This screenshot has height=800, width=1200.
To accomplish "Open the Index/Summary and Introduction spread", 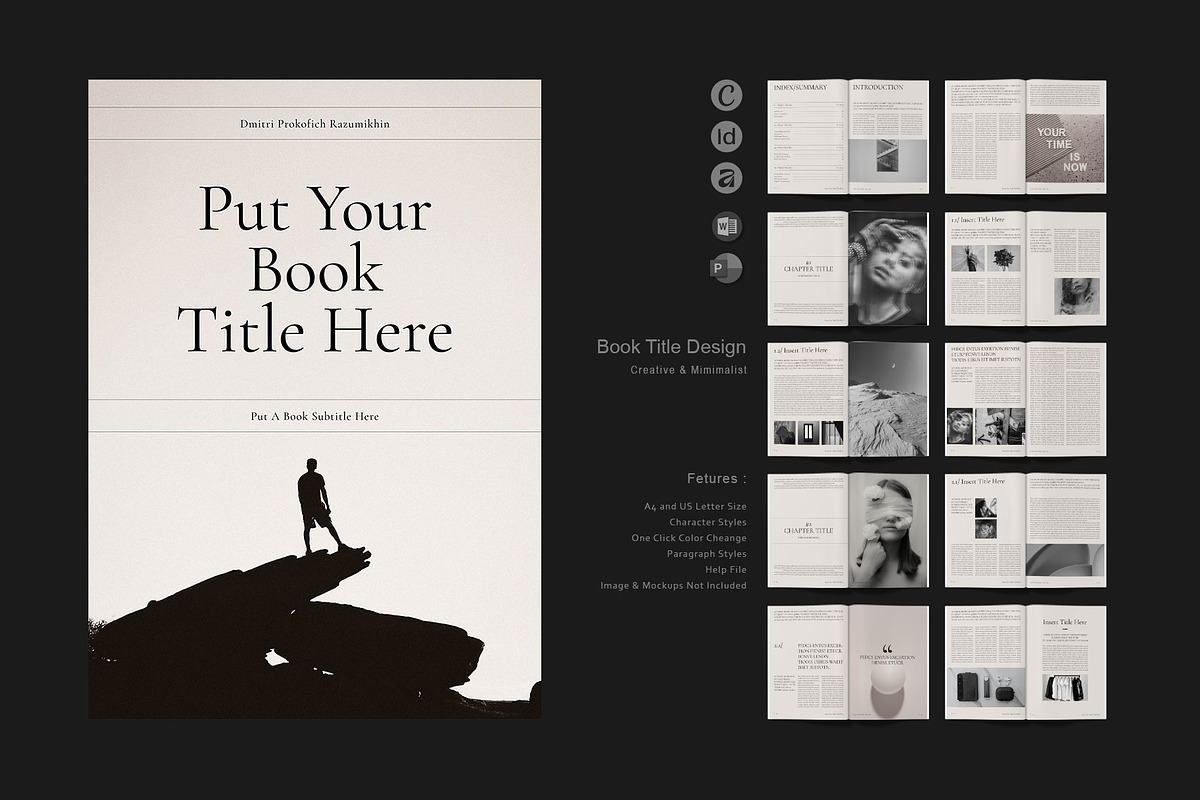I will [848, 137].
